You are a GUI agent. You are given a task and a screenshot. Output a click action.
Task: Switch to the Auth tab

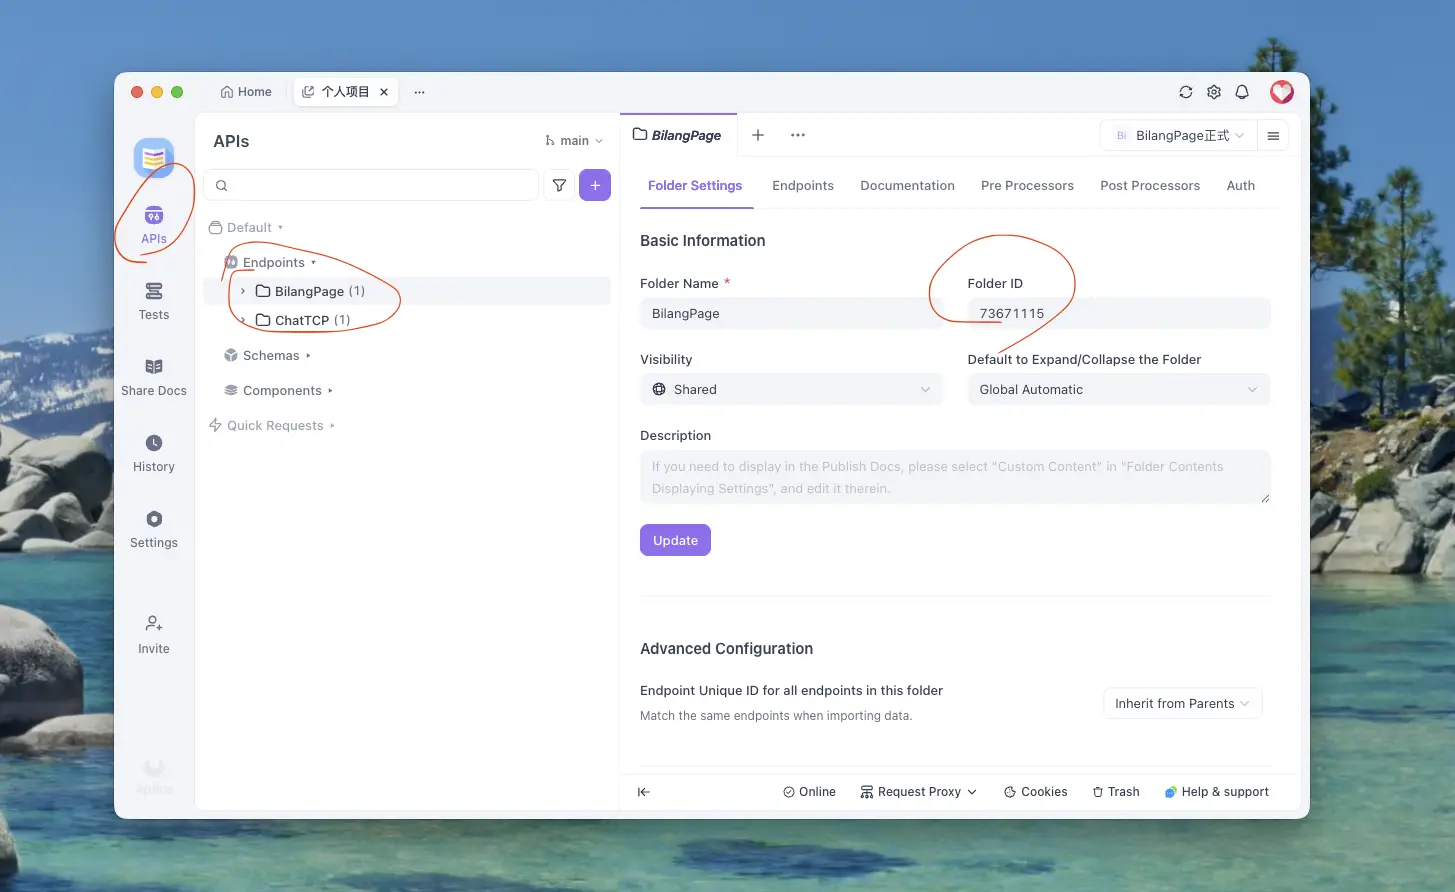(1241, 186)
